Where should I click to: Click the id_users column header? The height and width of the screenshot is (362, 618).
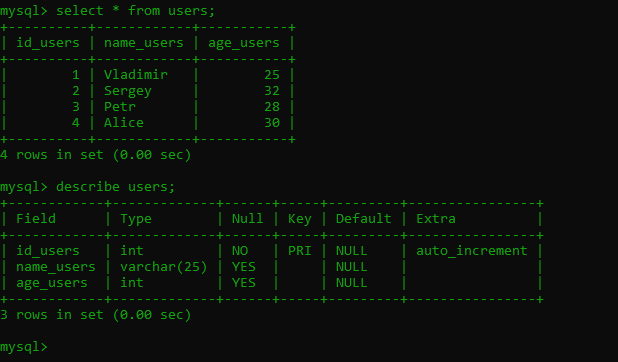coord(48,43)
